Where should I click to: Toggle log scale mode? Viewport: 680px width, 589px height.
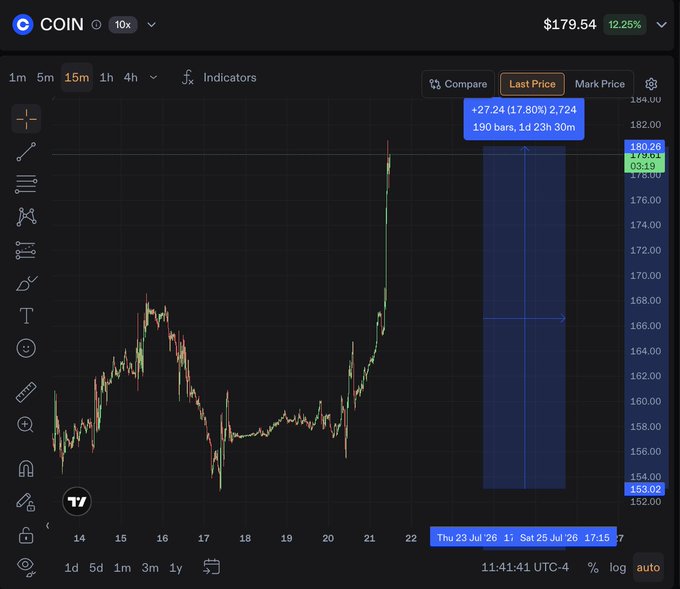pos(618,568)
